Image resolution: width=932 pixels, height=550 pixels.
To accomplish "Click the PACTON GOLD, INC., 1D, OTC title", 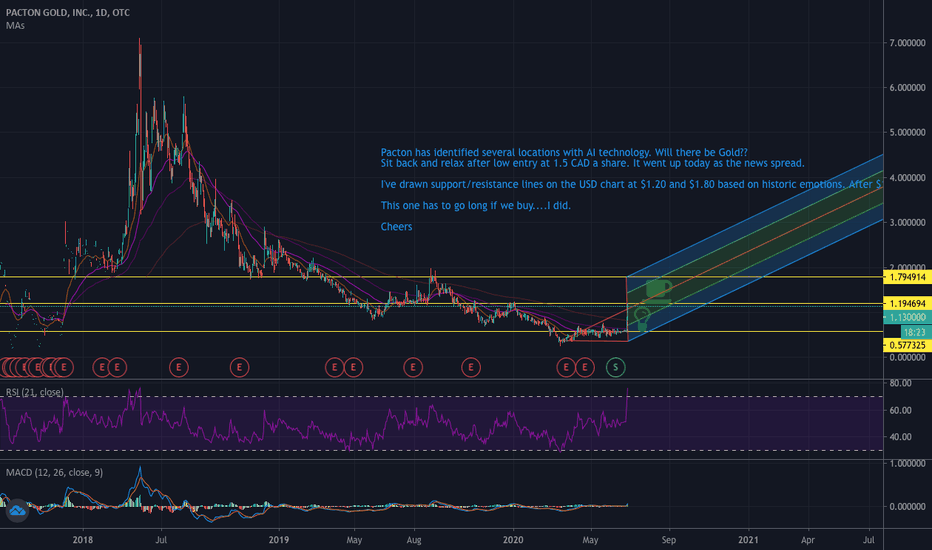I will [68, 12].
